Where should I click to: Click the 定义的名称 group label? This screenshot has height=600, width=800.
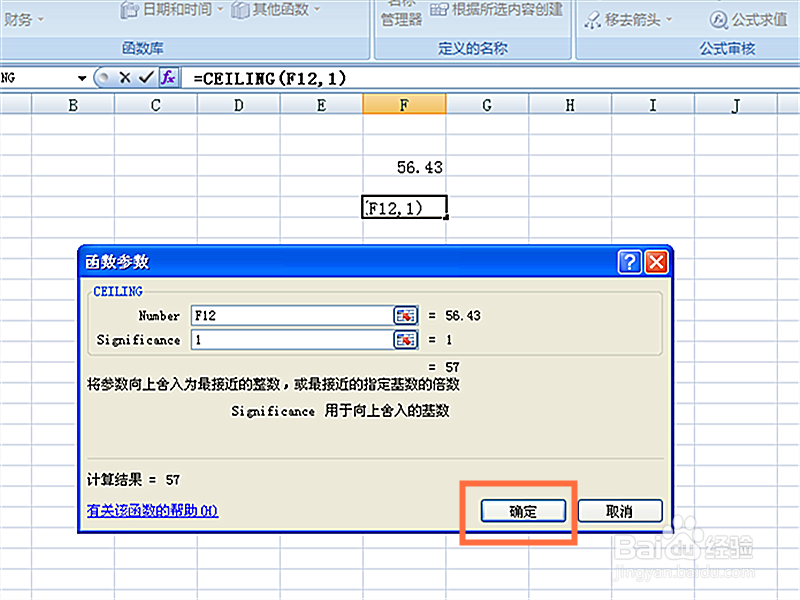coord(472,48)
